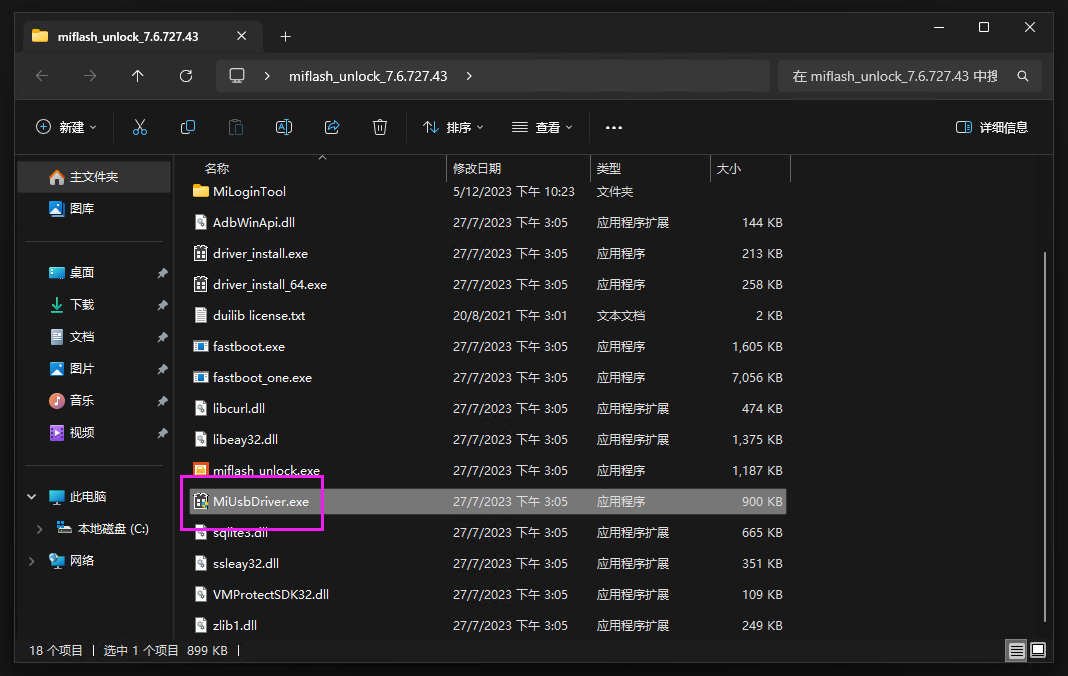Sort files by 修改日期 column header
Image resolution: width=1068 pixels, height=676 pixels.
click(x=478, y=169)
